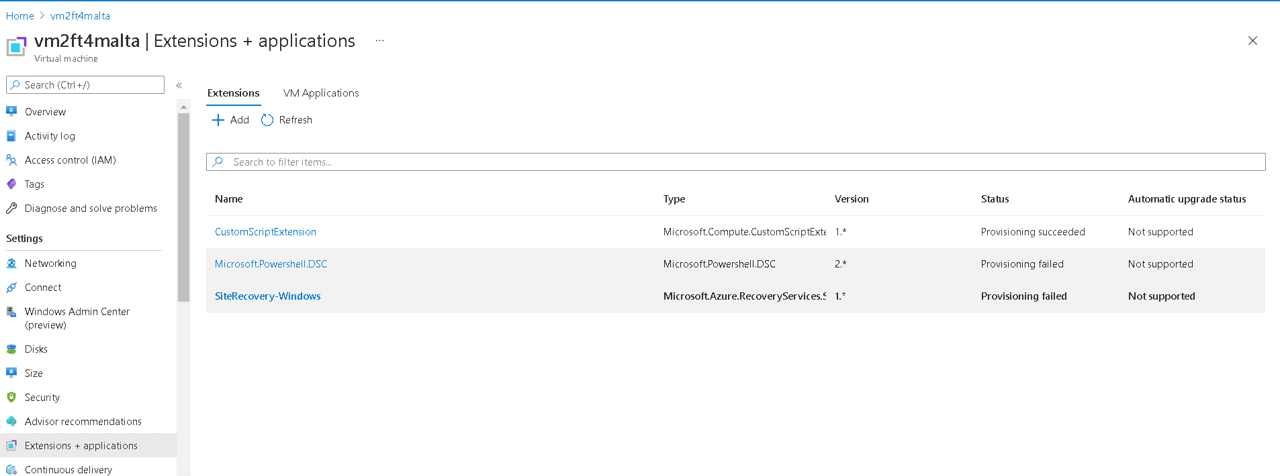This screenshot has height=476, width=1280.
Task: Click 'Provisioning succeeded' status cell
Action: tap(1033, 232)
